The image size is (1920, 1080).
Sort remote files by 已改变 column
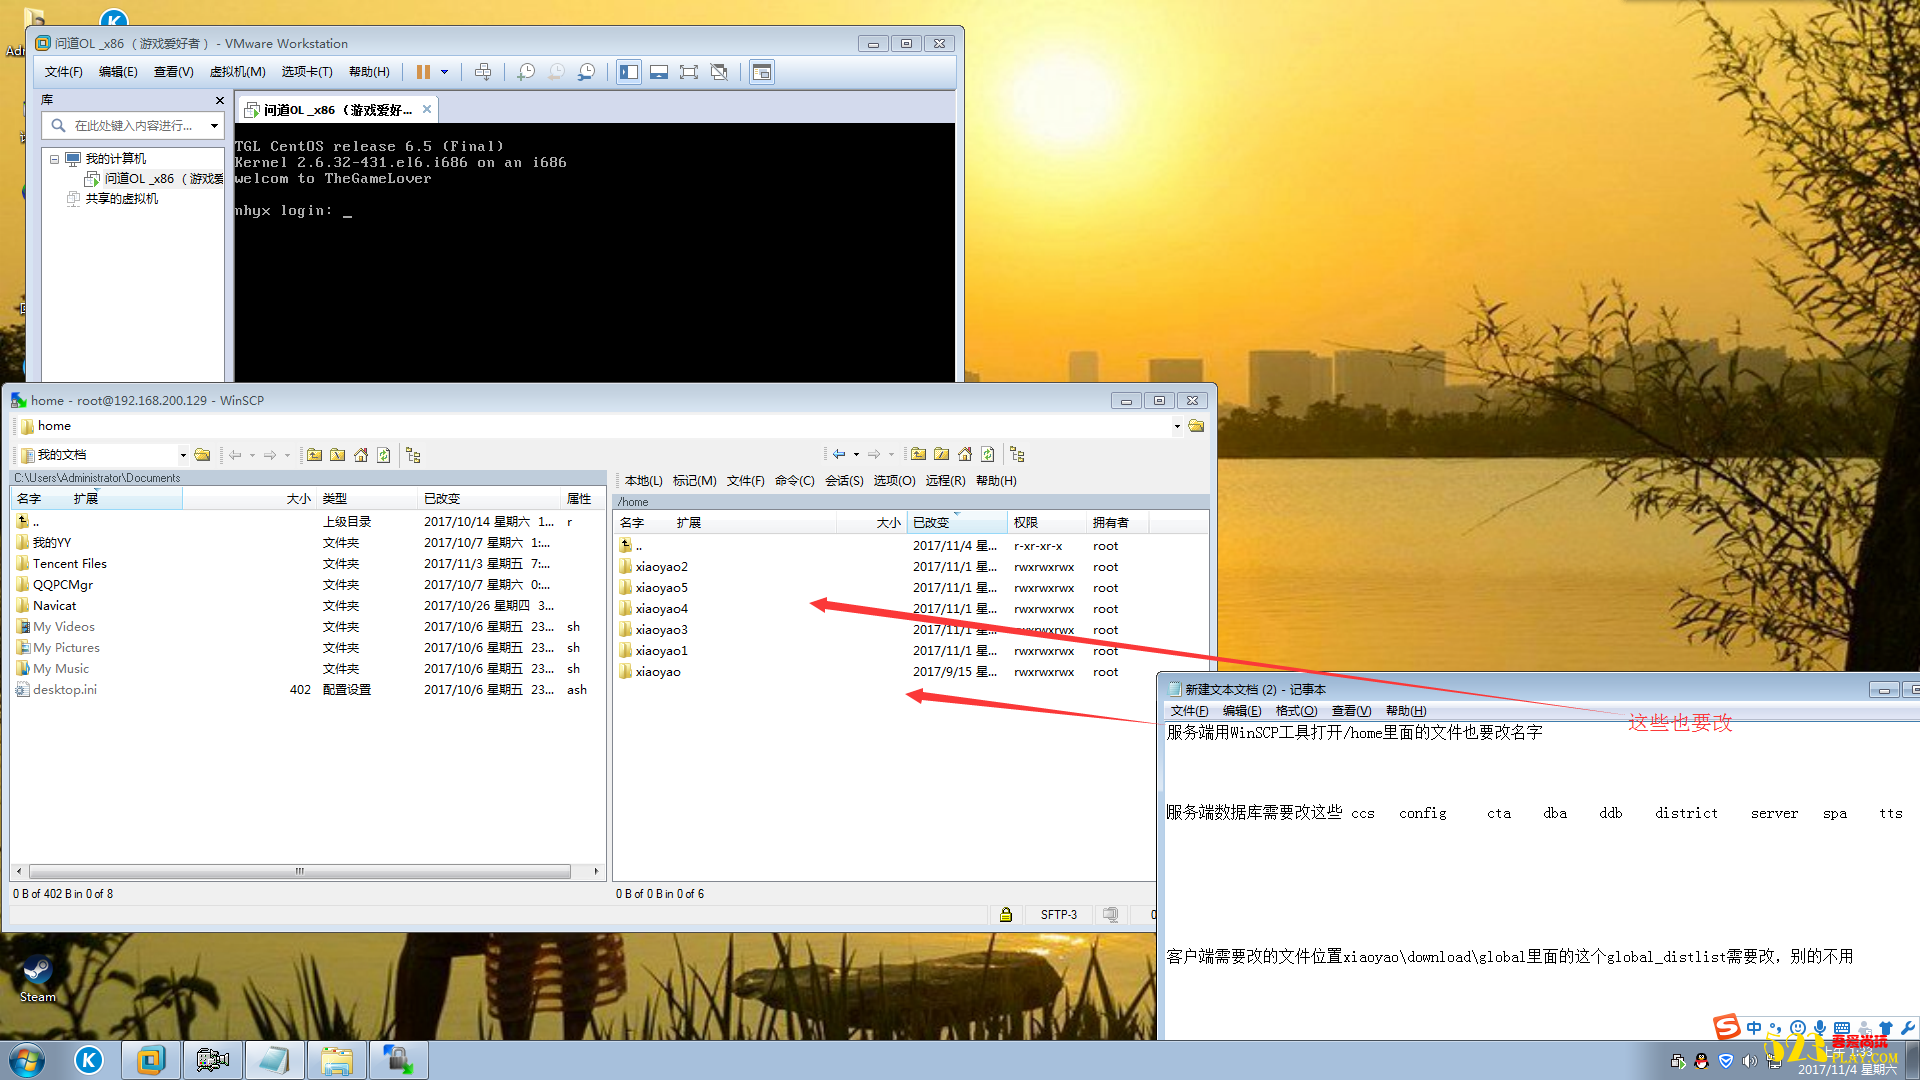pyautogui.click(x=957, y=523)
